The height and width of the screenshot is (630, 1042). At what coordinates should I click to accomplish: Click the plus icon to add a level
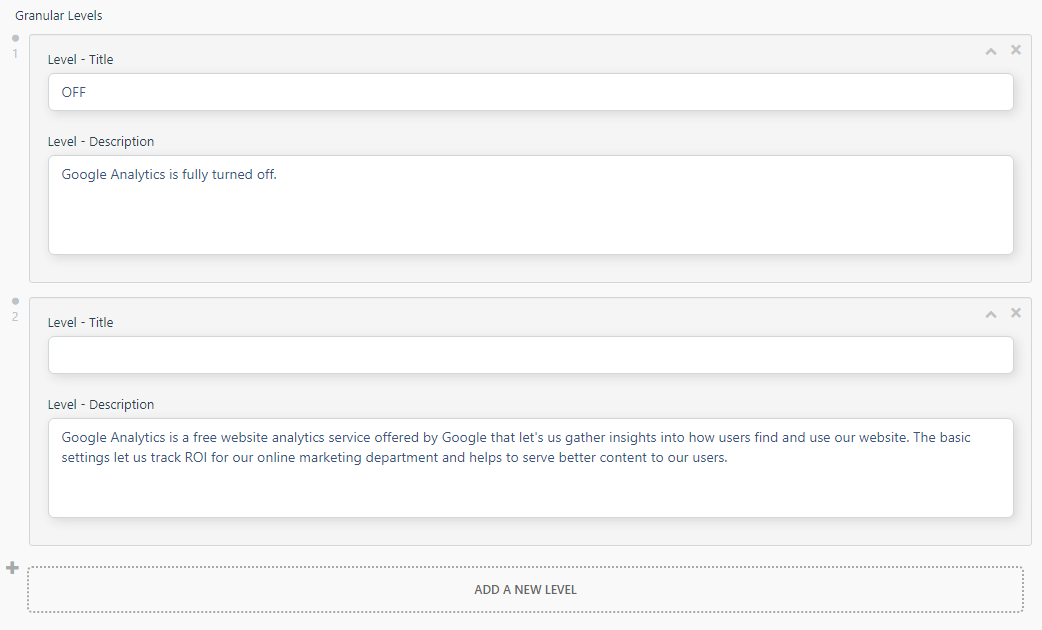[x=12, y=567]
